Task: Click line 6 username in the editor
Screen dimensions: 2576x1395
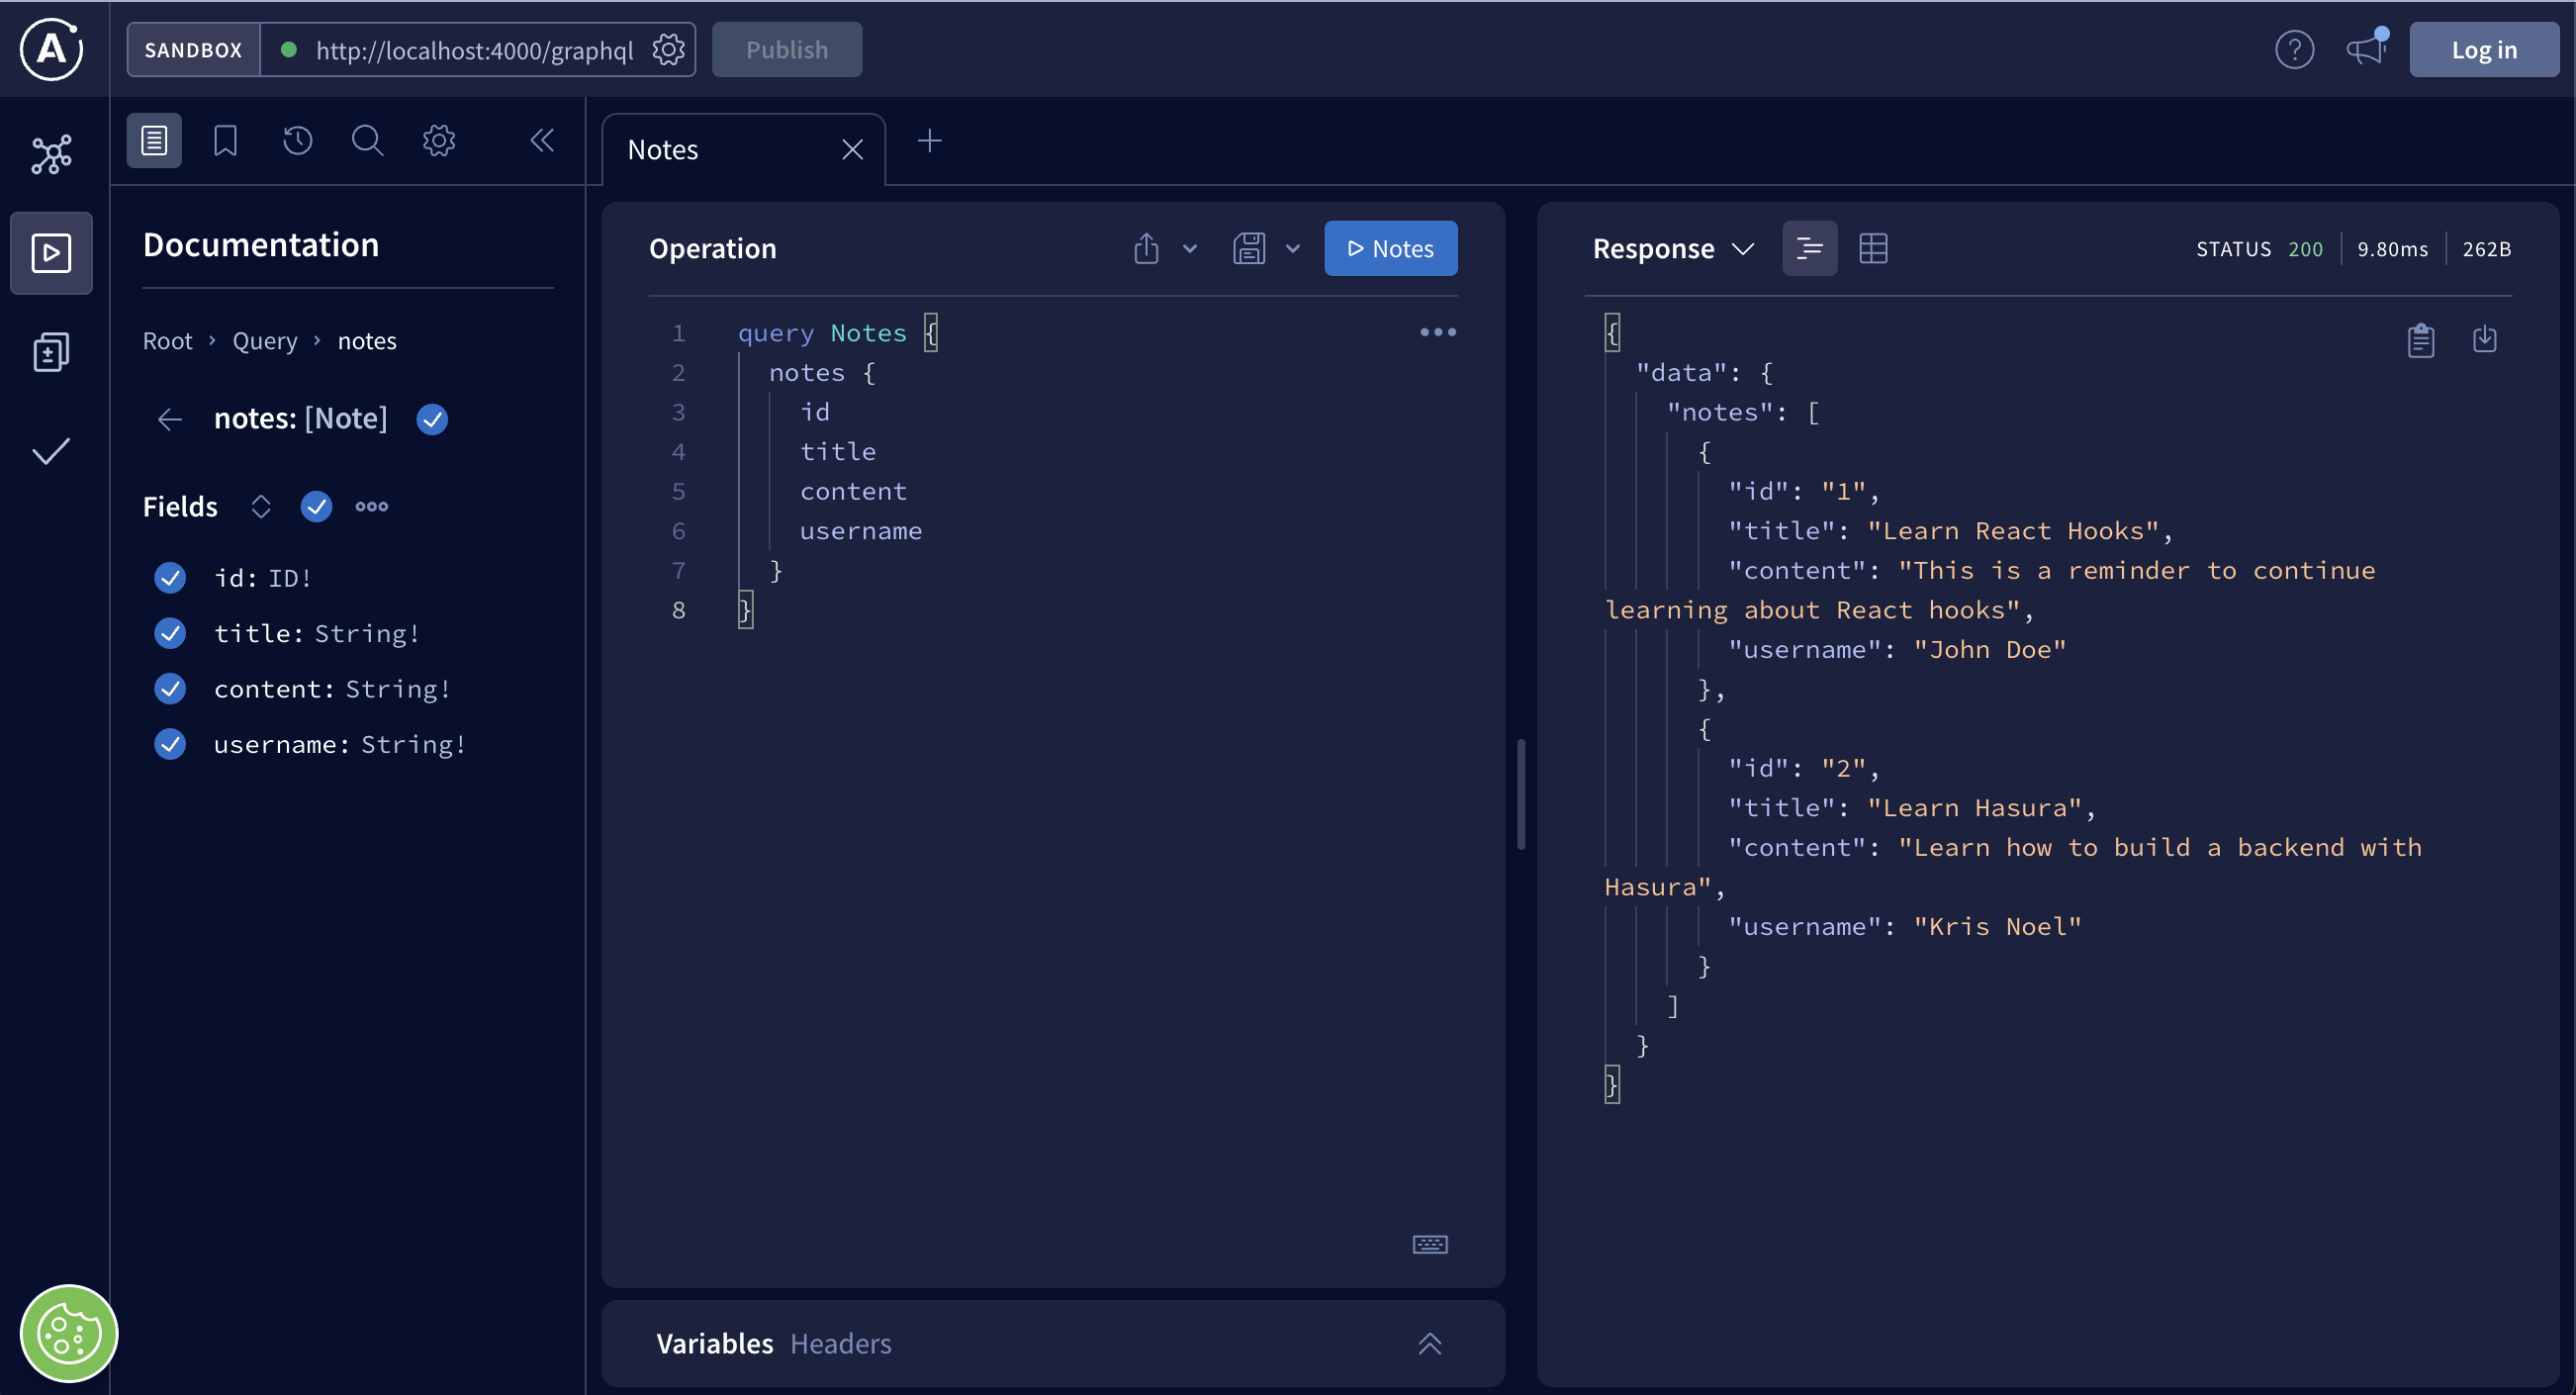Action: click(861, 531)
